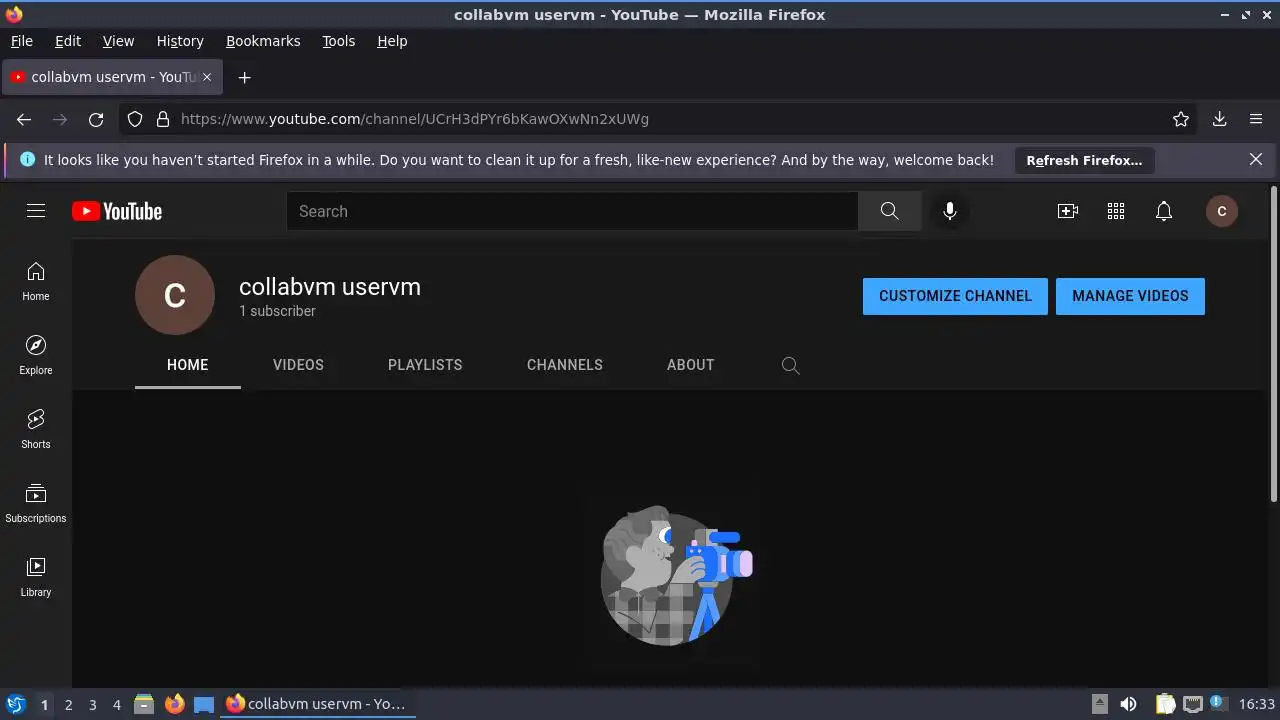Open the Tools menu
1280x720 pixels.
pos(339,41)
